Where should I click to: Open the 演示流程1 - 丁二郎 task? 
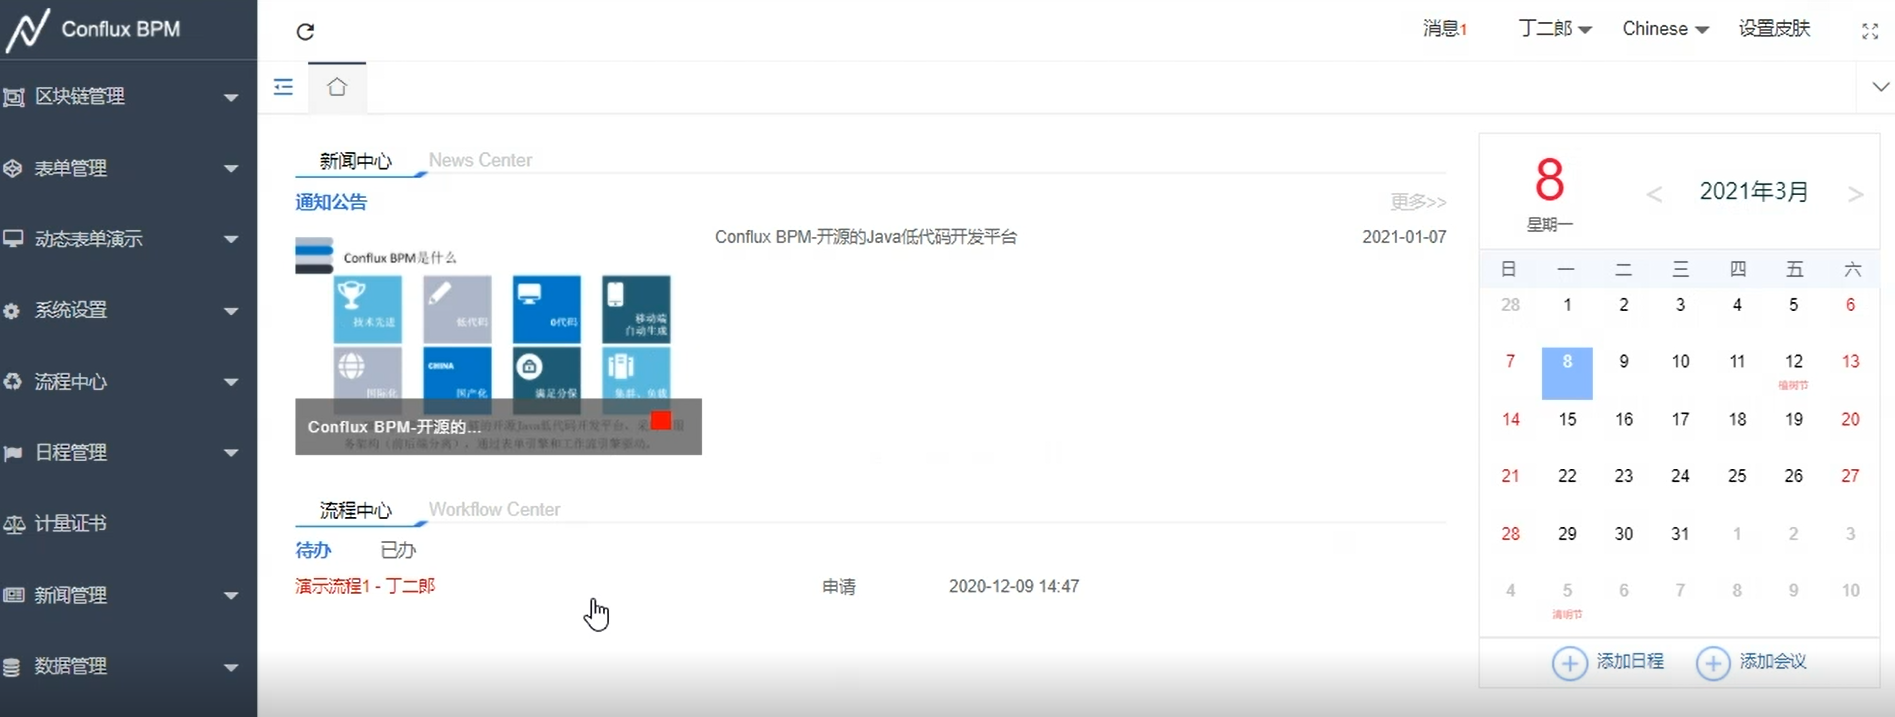click(365, 586)
